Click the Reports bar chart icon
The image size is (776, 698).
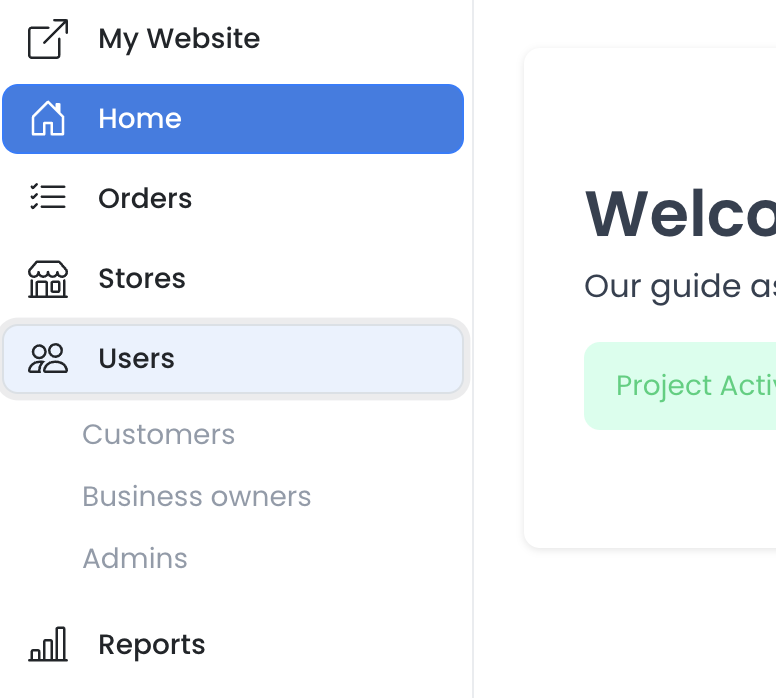pyautogui.click(x=48, y=644)
